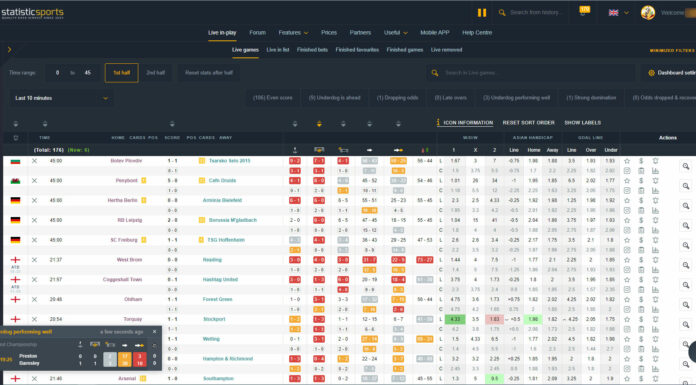Open the user avatar profile
The width and height of the screenshot is (696, 385).
point(648,12)
